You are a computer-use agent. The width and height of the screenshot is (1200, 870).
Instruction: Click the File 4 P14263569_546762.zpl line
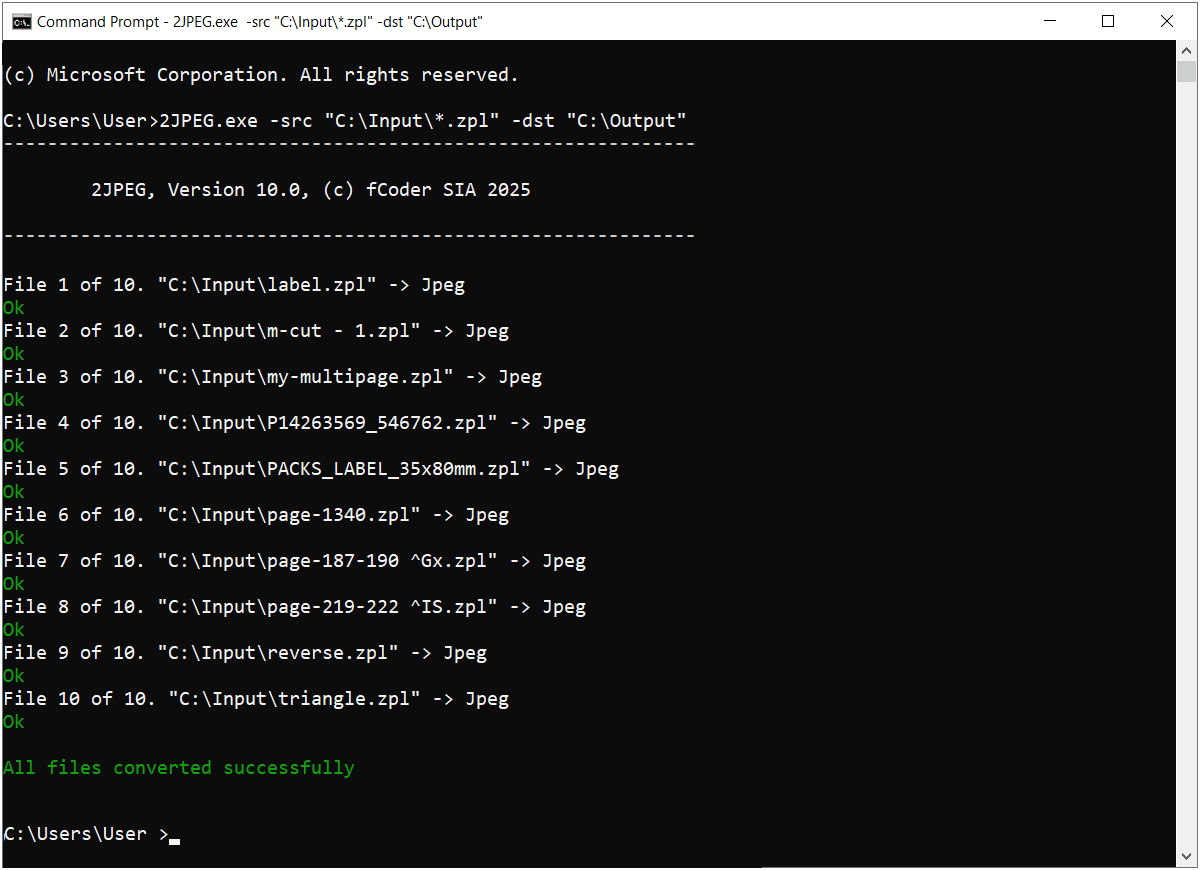click(x=295, y=423)
